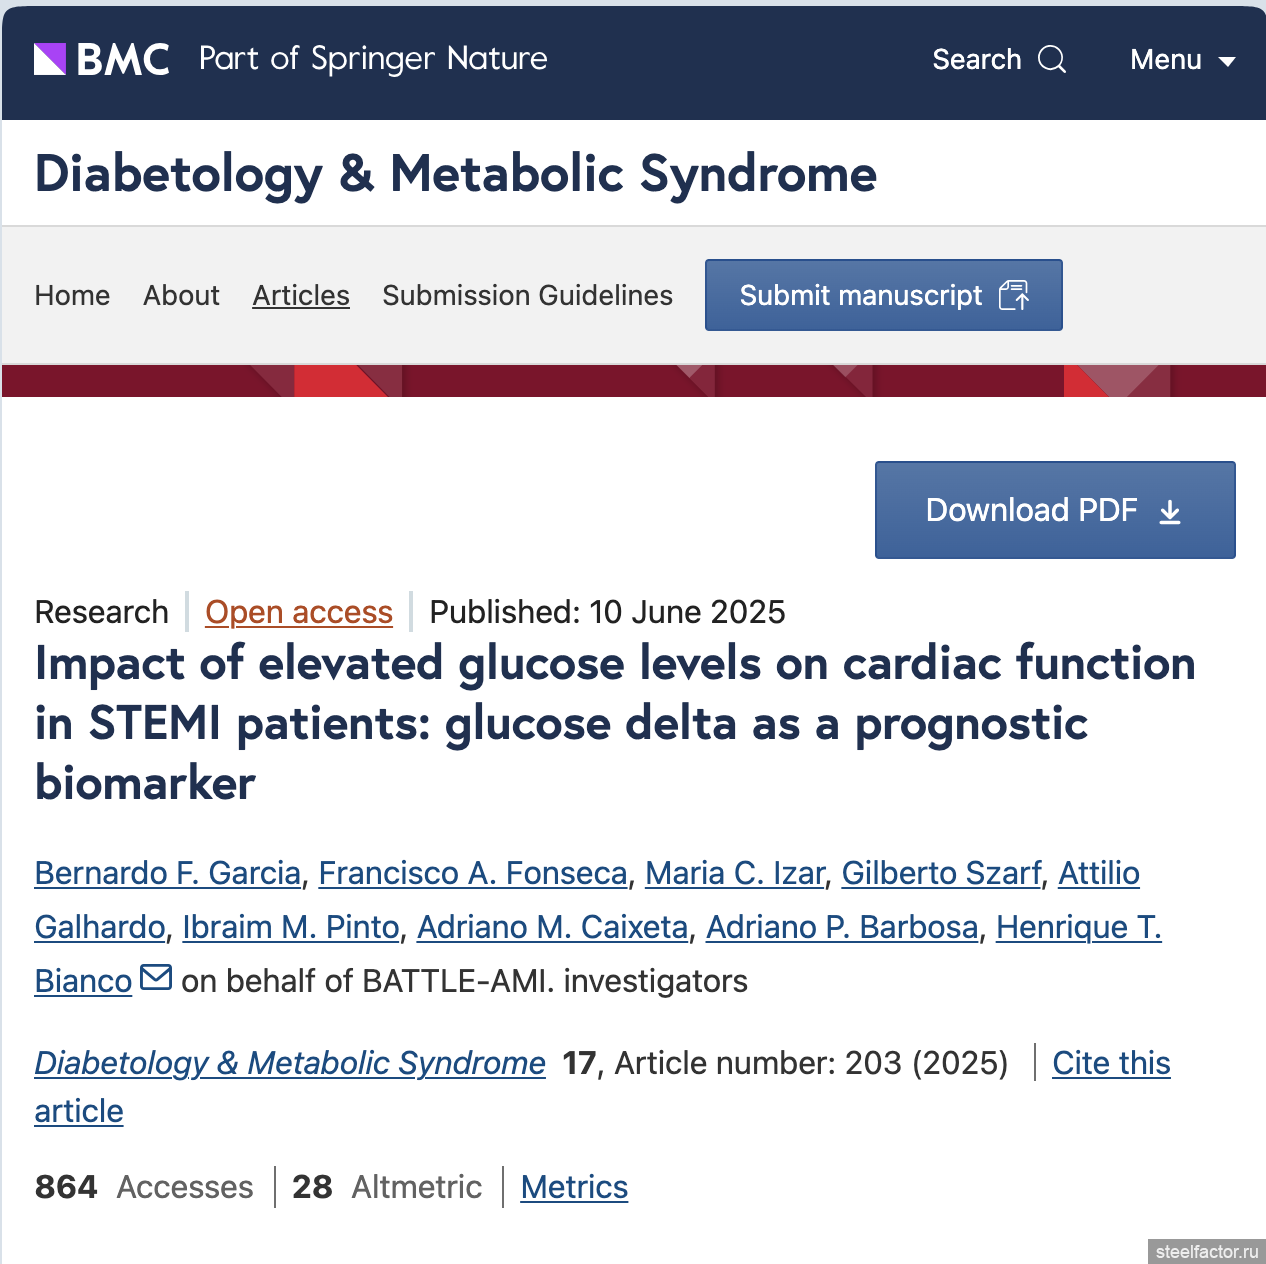View author Maria C. Izar
Screen dimensions: 1266x1264
(735, 873)
